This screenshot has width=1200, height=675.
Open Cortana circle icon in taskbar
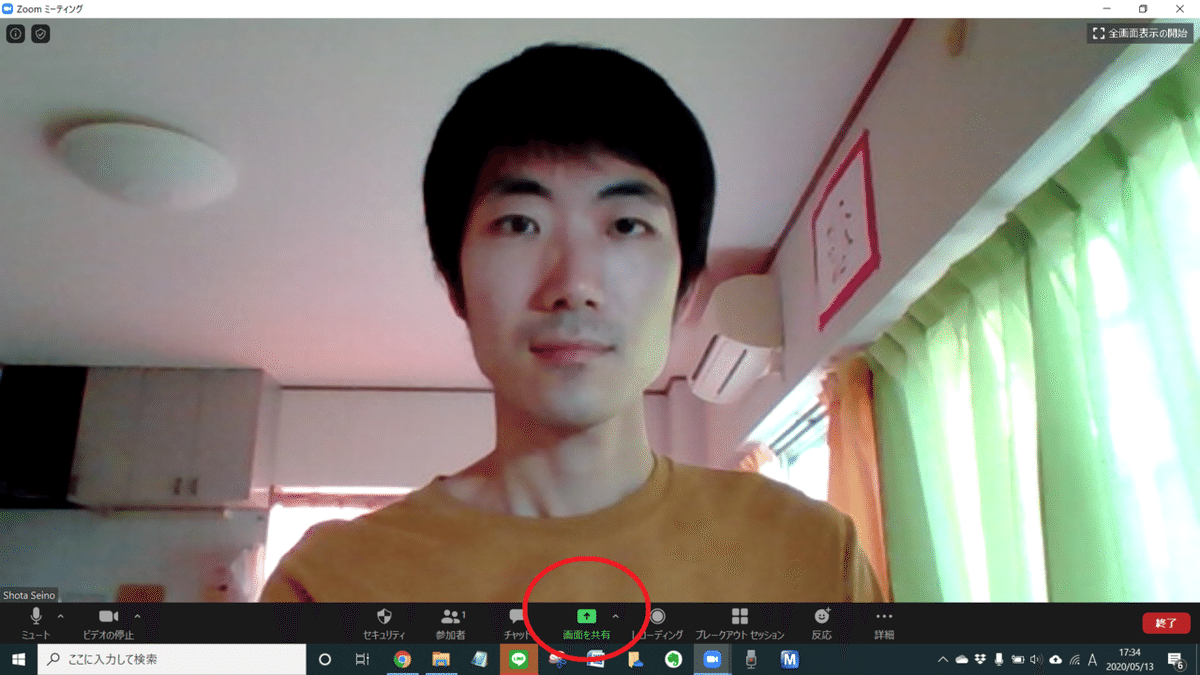[325, 659]
